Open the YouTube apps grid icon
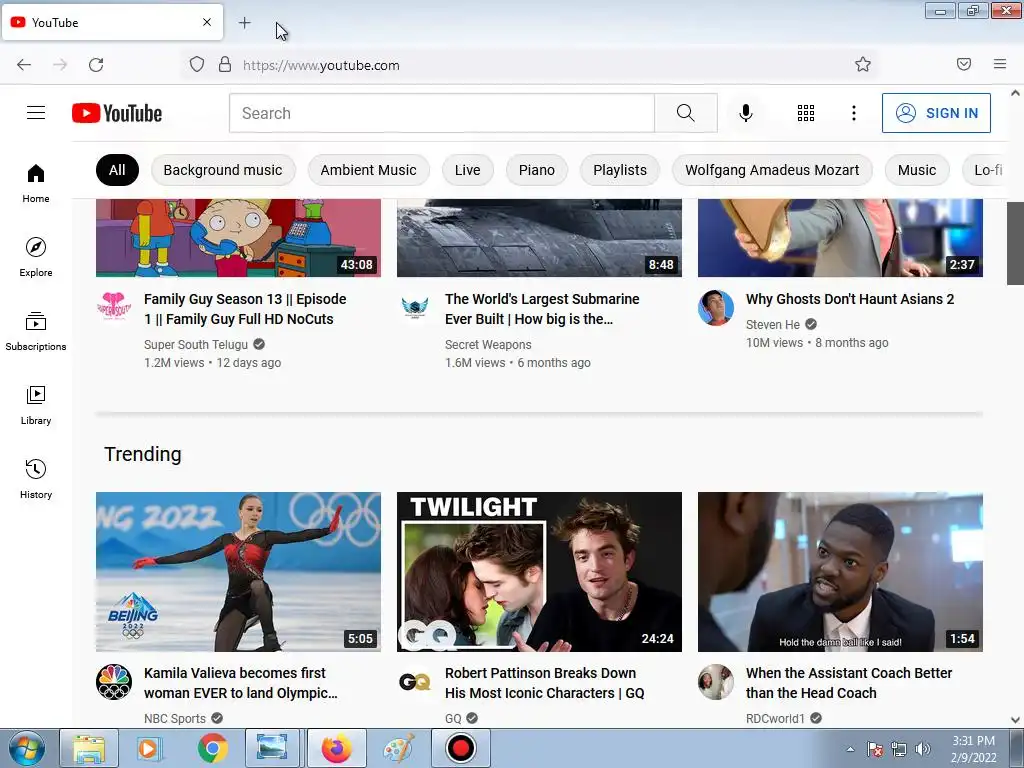 [x=806, y=113]
